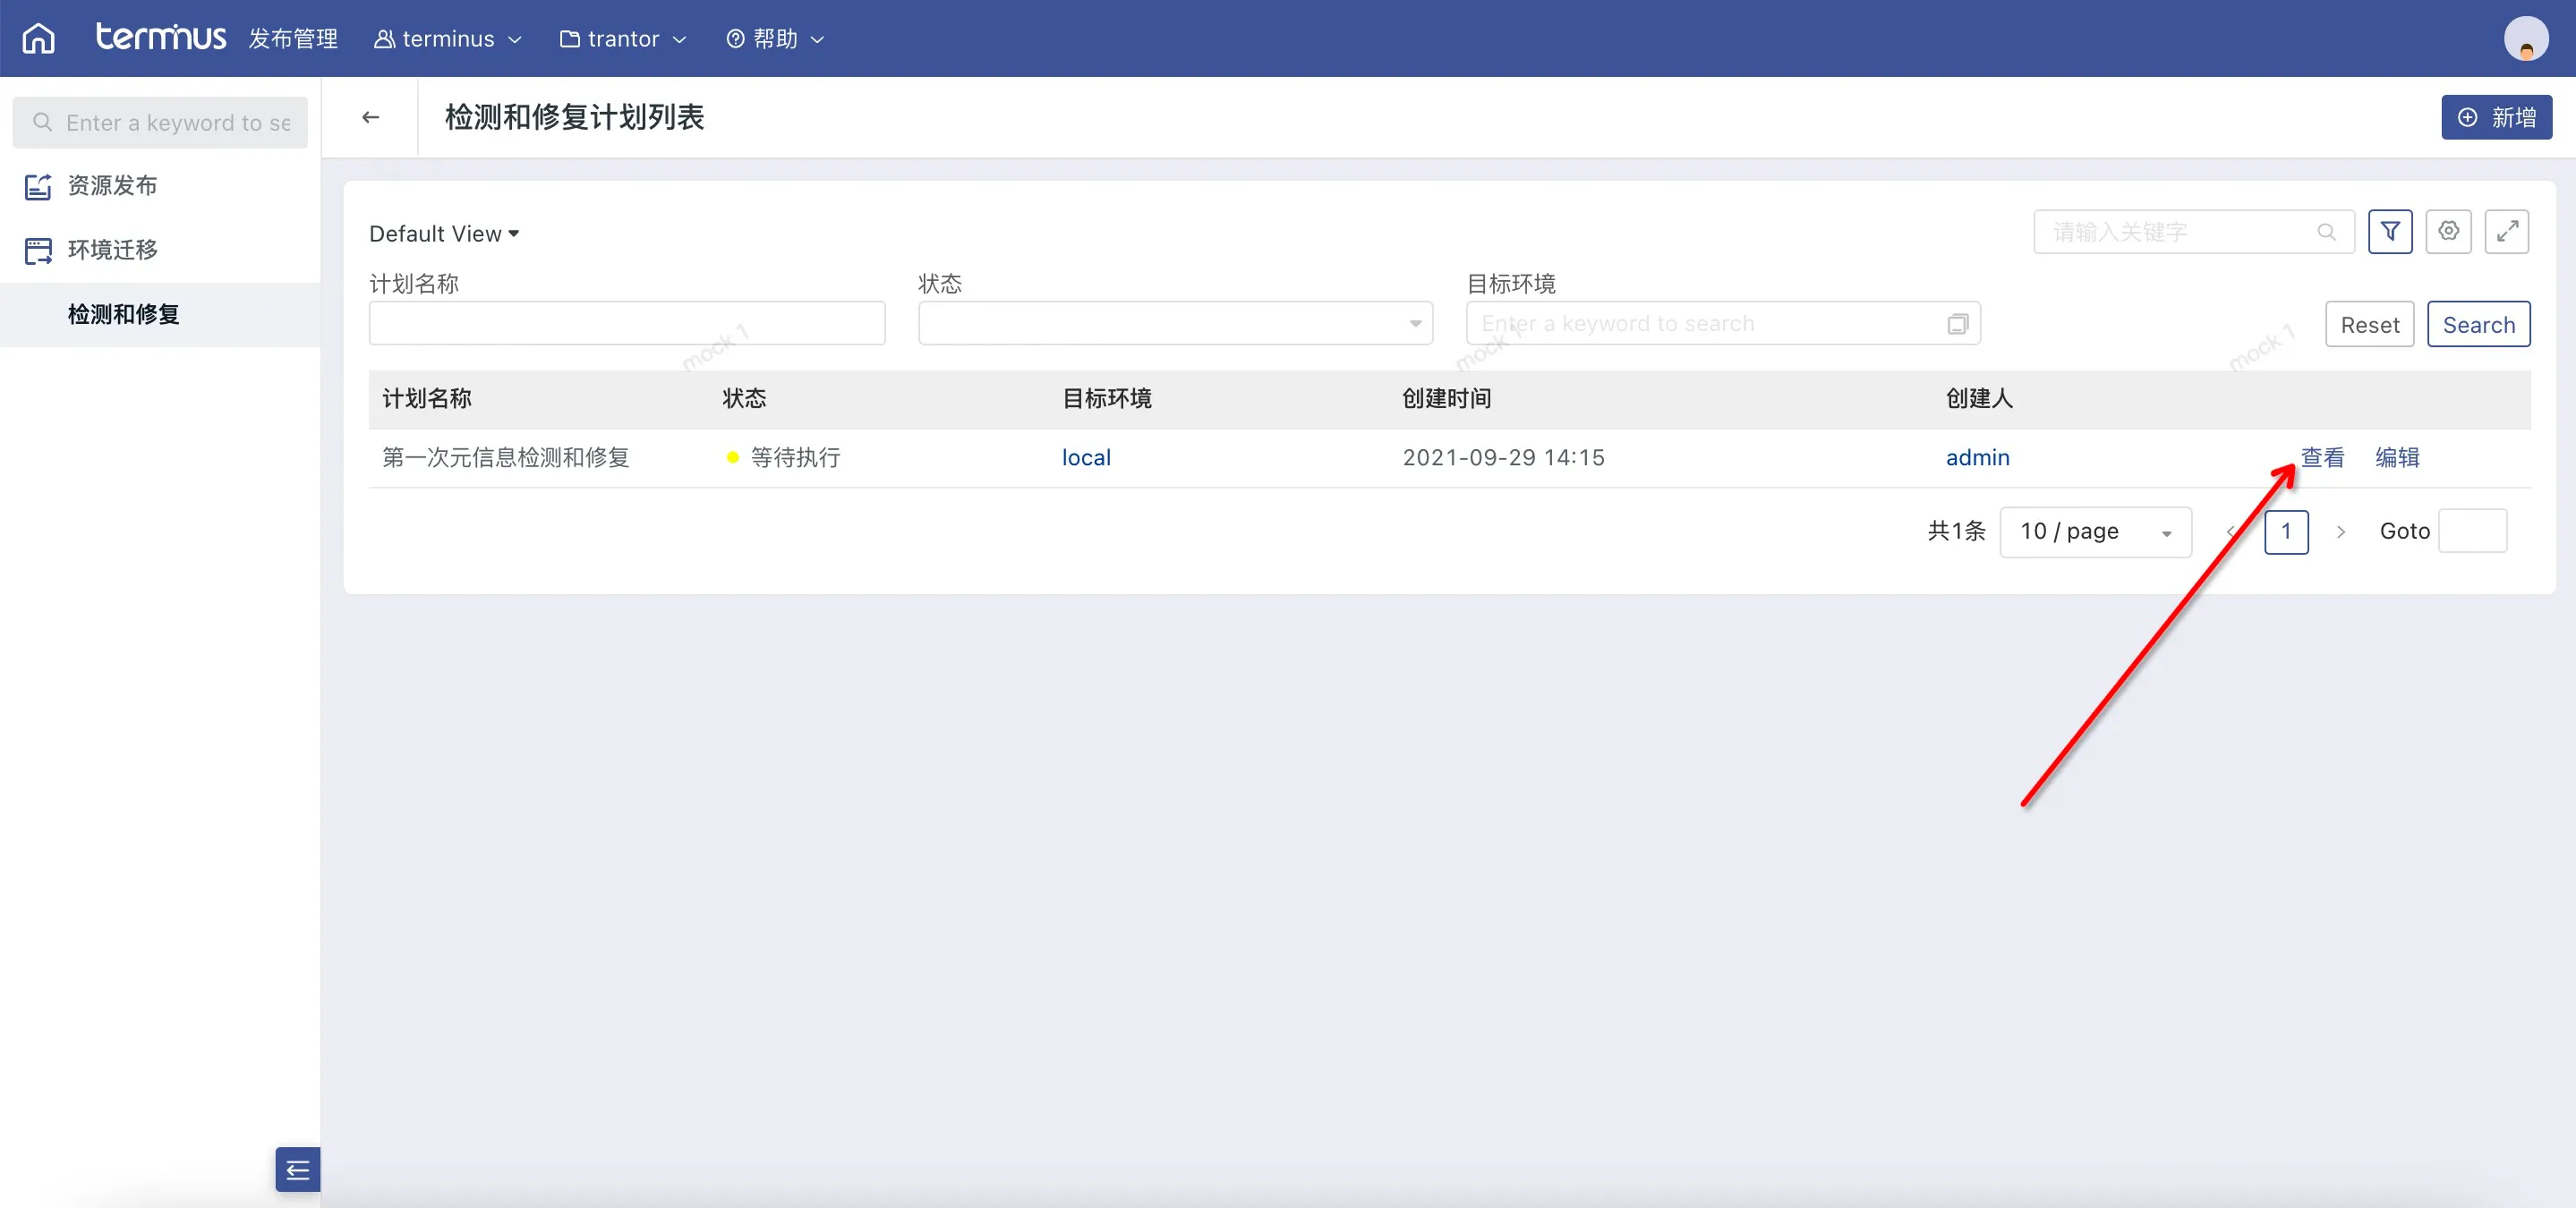Toggle the filter funnel icon
Screen dimensions: 2576x1208
[x=2390, y=232]
